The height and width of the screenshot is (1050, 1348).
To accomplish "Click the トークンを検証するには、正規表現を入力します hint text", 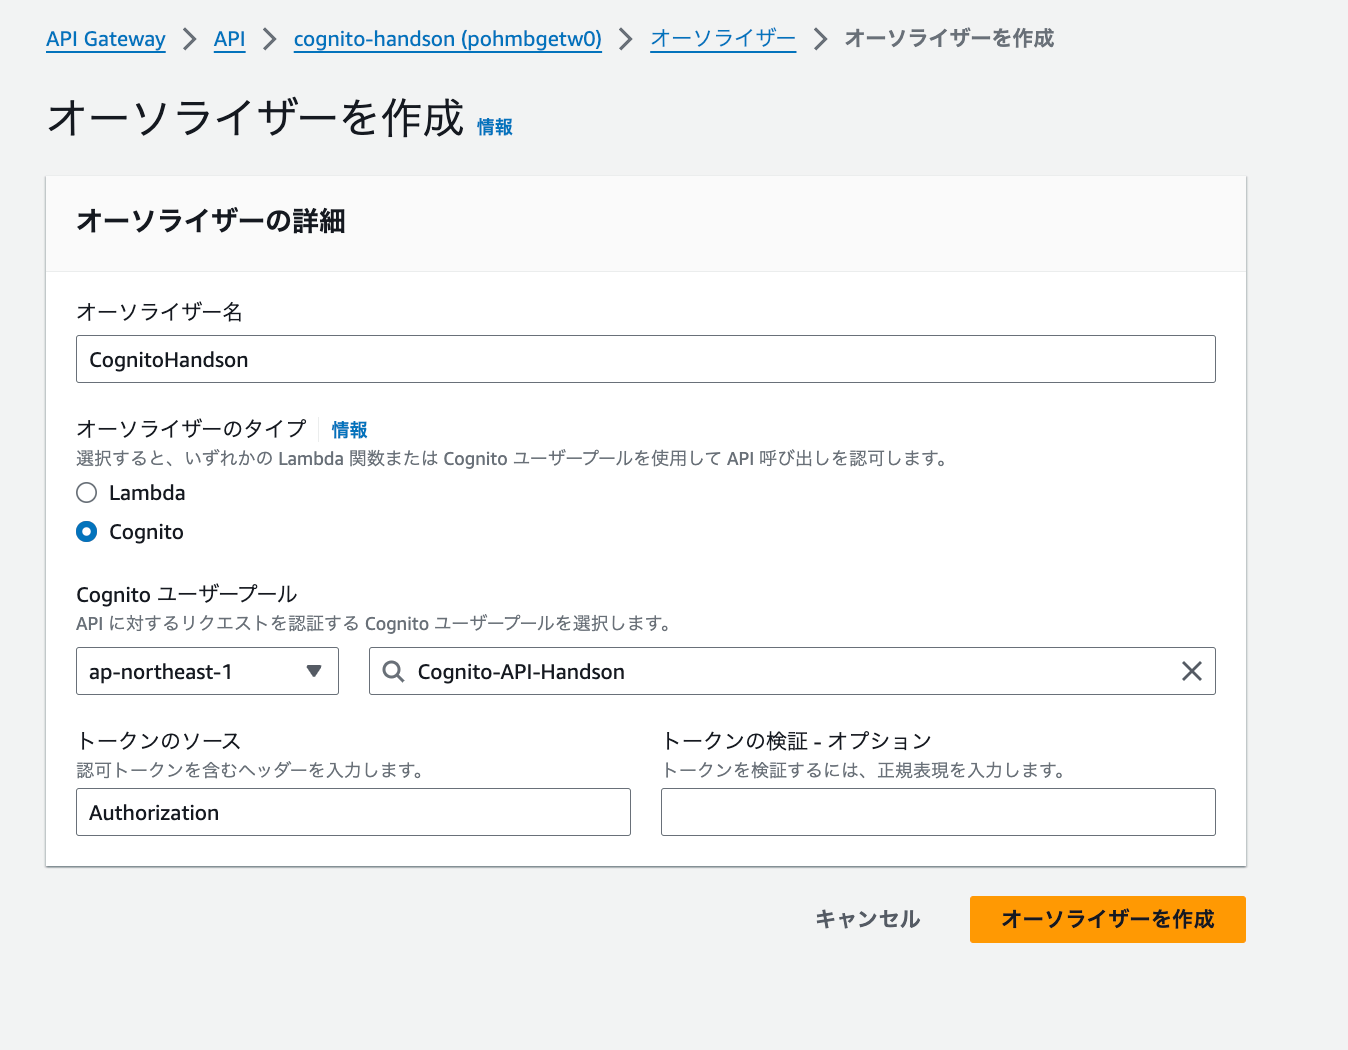I will coord(866,770).
